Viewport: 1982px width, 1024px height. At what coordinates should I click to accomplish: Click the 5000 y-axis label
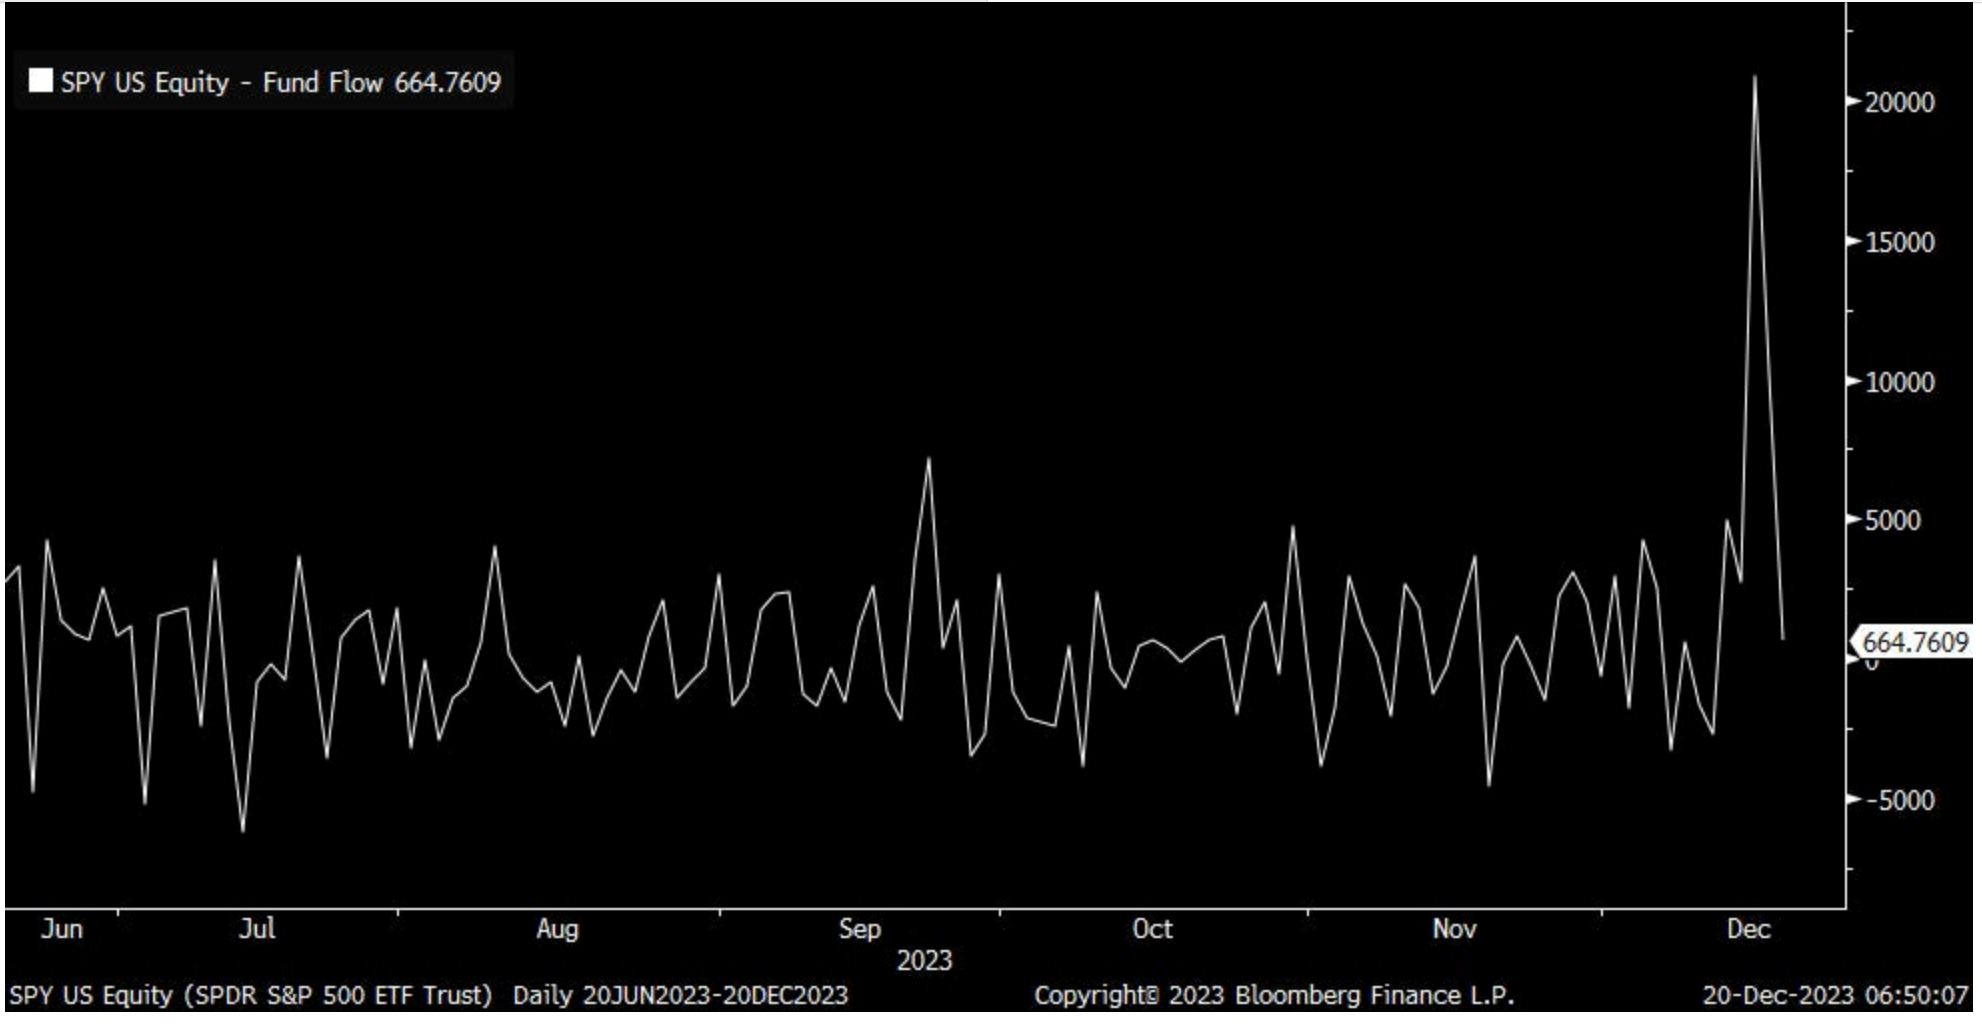(x=1892, y=521)
